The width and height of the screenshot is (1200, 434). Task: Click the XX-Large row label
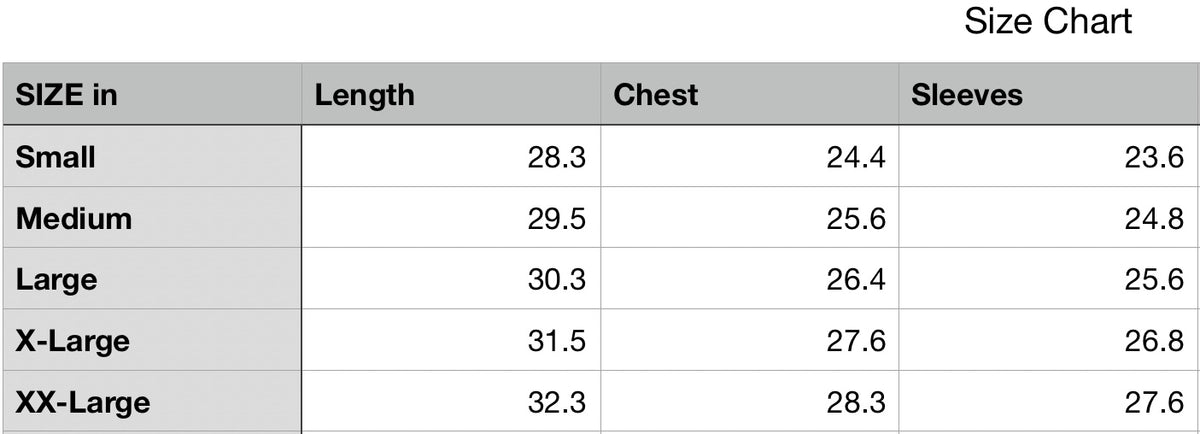coord(83,402)
